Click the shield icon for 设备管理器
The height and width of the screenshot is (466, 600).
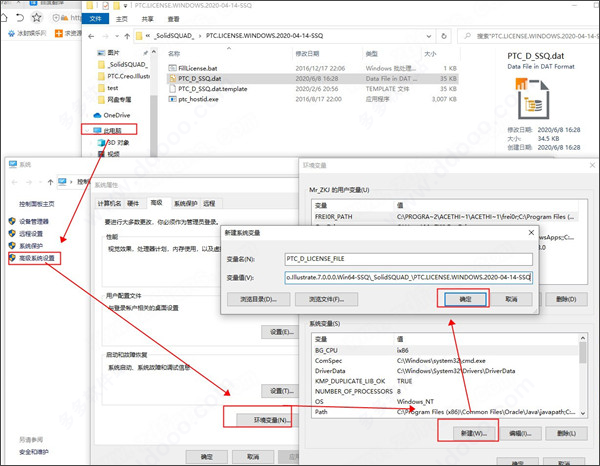click(12, 221)
